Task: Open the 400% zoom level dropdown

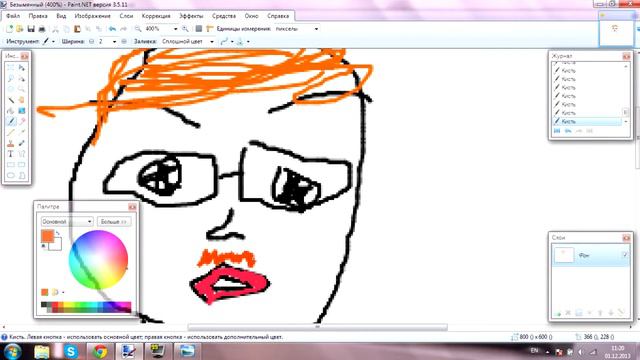Action: point(176,29)
